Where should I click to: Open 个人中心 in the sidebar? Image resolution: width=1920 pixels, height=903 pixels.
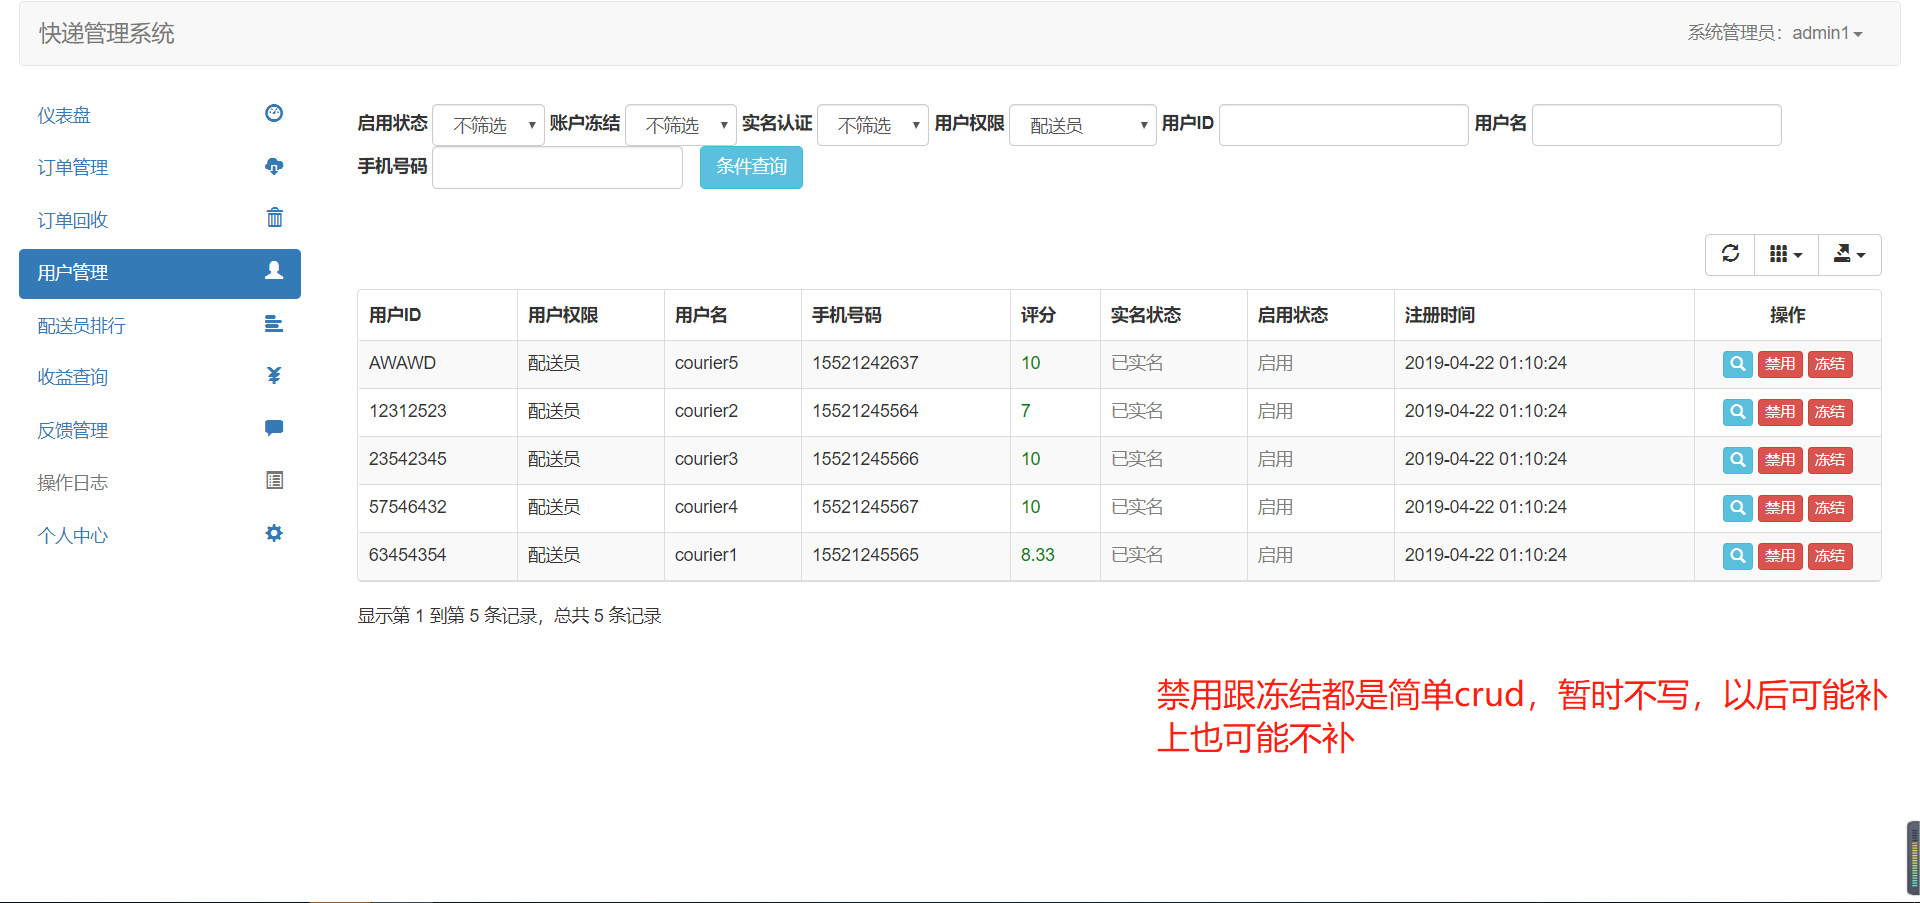click(160, 535)
